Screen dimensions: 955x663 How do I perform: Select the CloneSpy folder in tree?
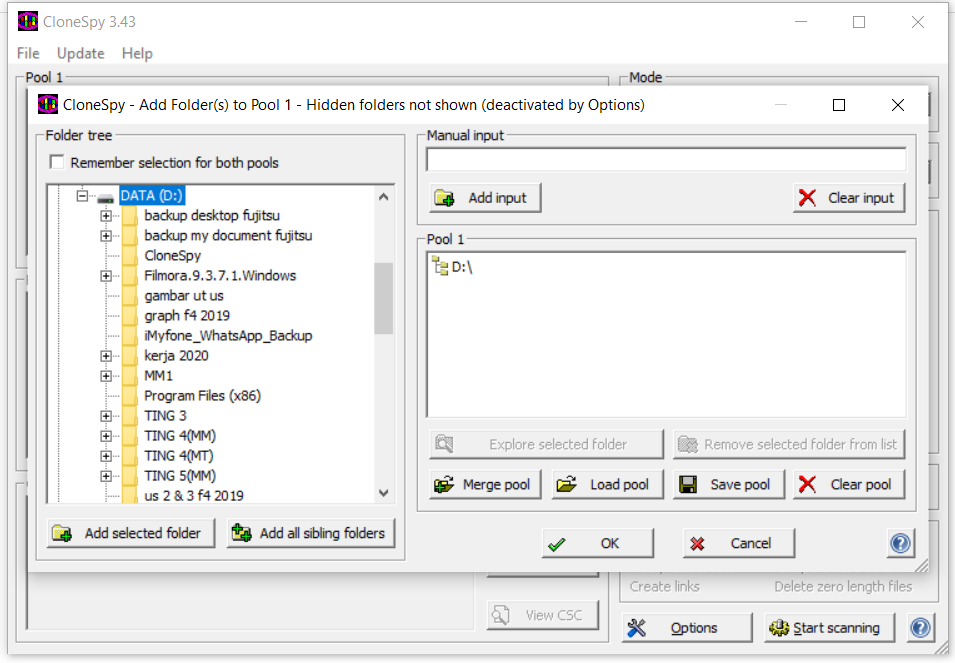pos(172,256)
